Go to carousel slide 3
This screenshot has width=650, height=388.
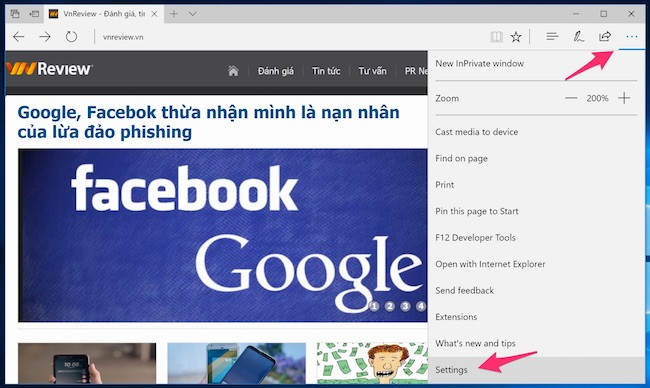pyautogui.click(x=405, y=306)
